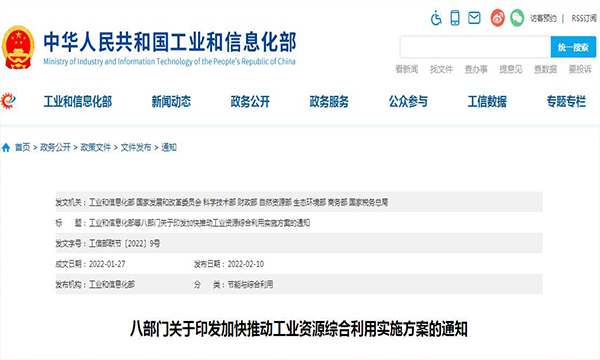Focus the search input field

pos(475,47)
